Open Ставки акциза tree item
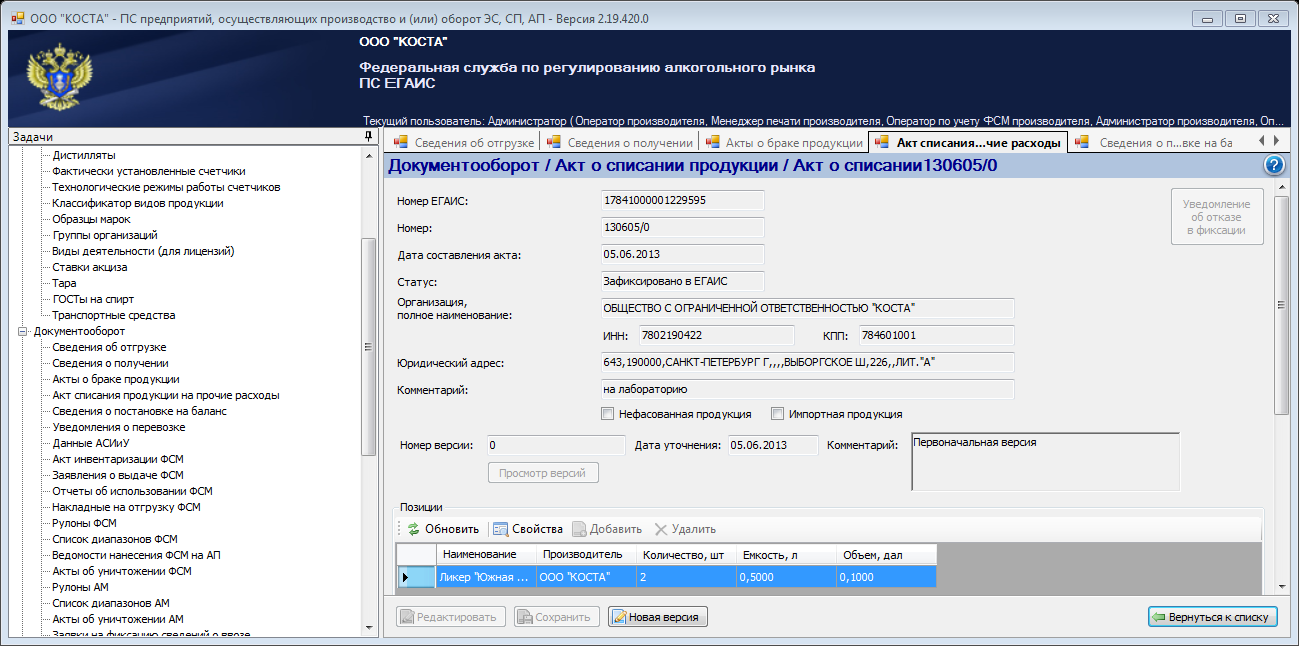Screen dimensions: 1299x646 [90, 267]
